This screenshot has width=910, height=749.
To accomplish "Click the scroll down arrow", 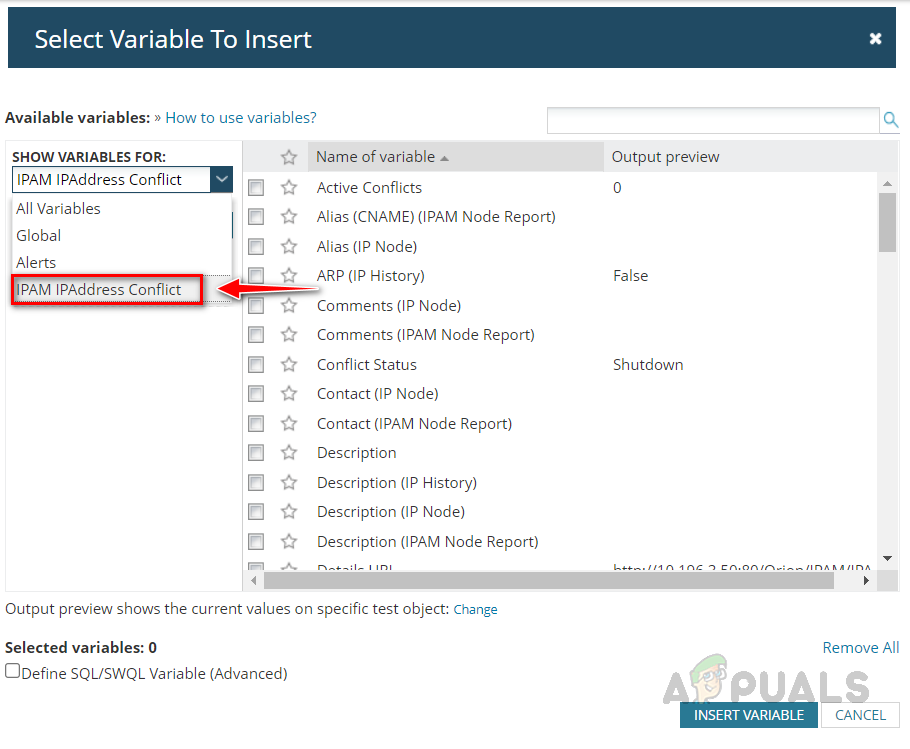I will [887, 558].
